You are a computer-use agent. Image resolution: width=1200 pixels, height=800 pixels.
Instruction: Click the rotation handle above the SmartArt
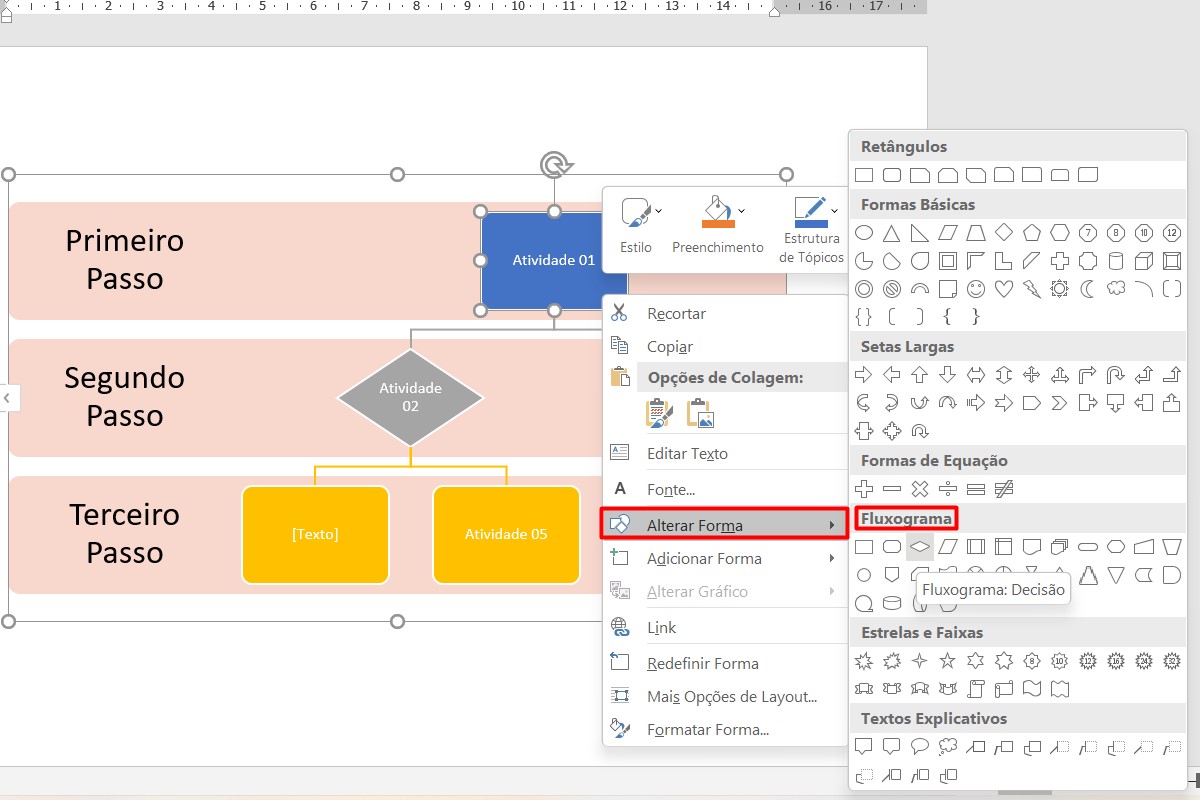tap(555, 165)
